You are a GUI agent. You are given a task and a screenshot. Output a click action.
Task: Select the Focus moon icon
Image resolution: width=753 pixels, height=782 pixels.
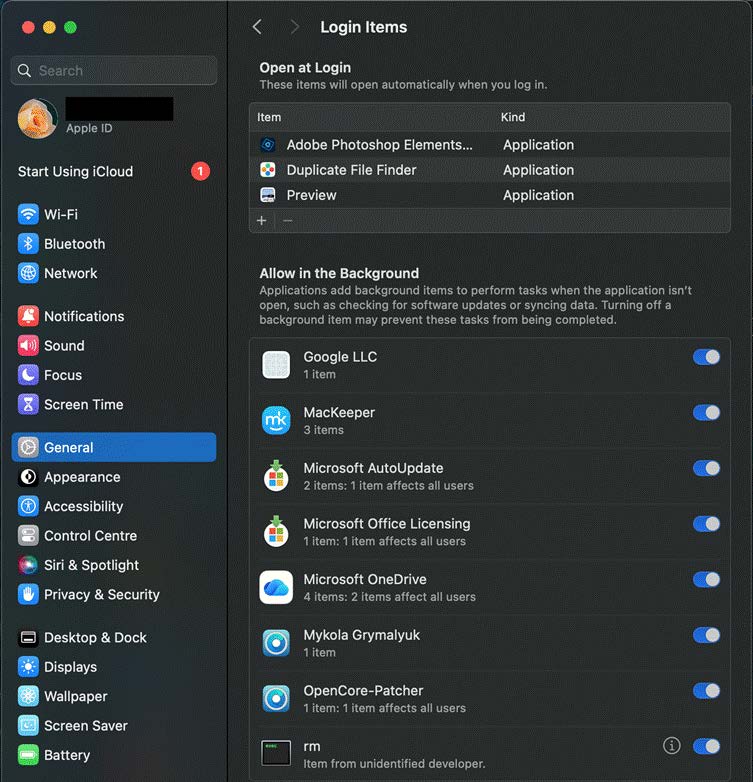coord(28,375)
